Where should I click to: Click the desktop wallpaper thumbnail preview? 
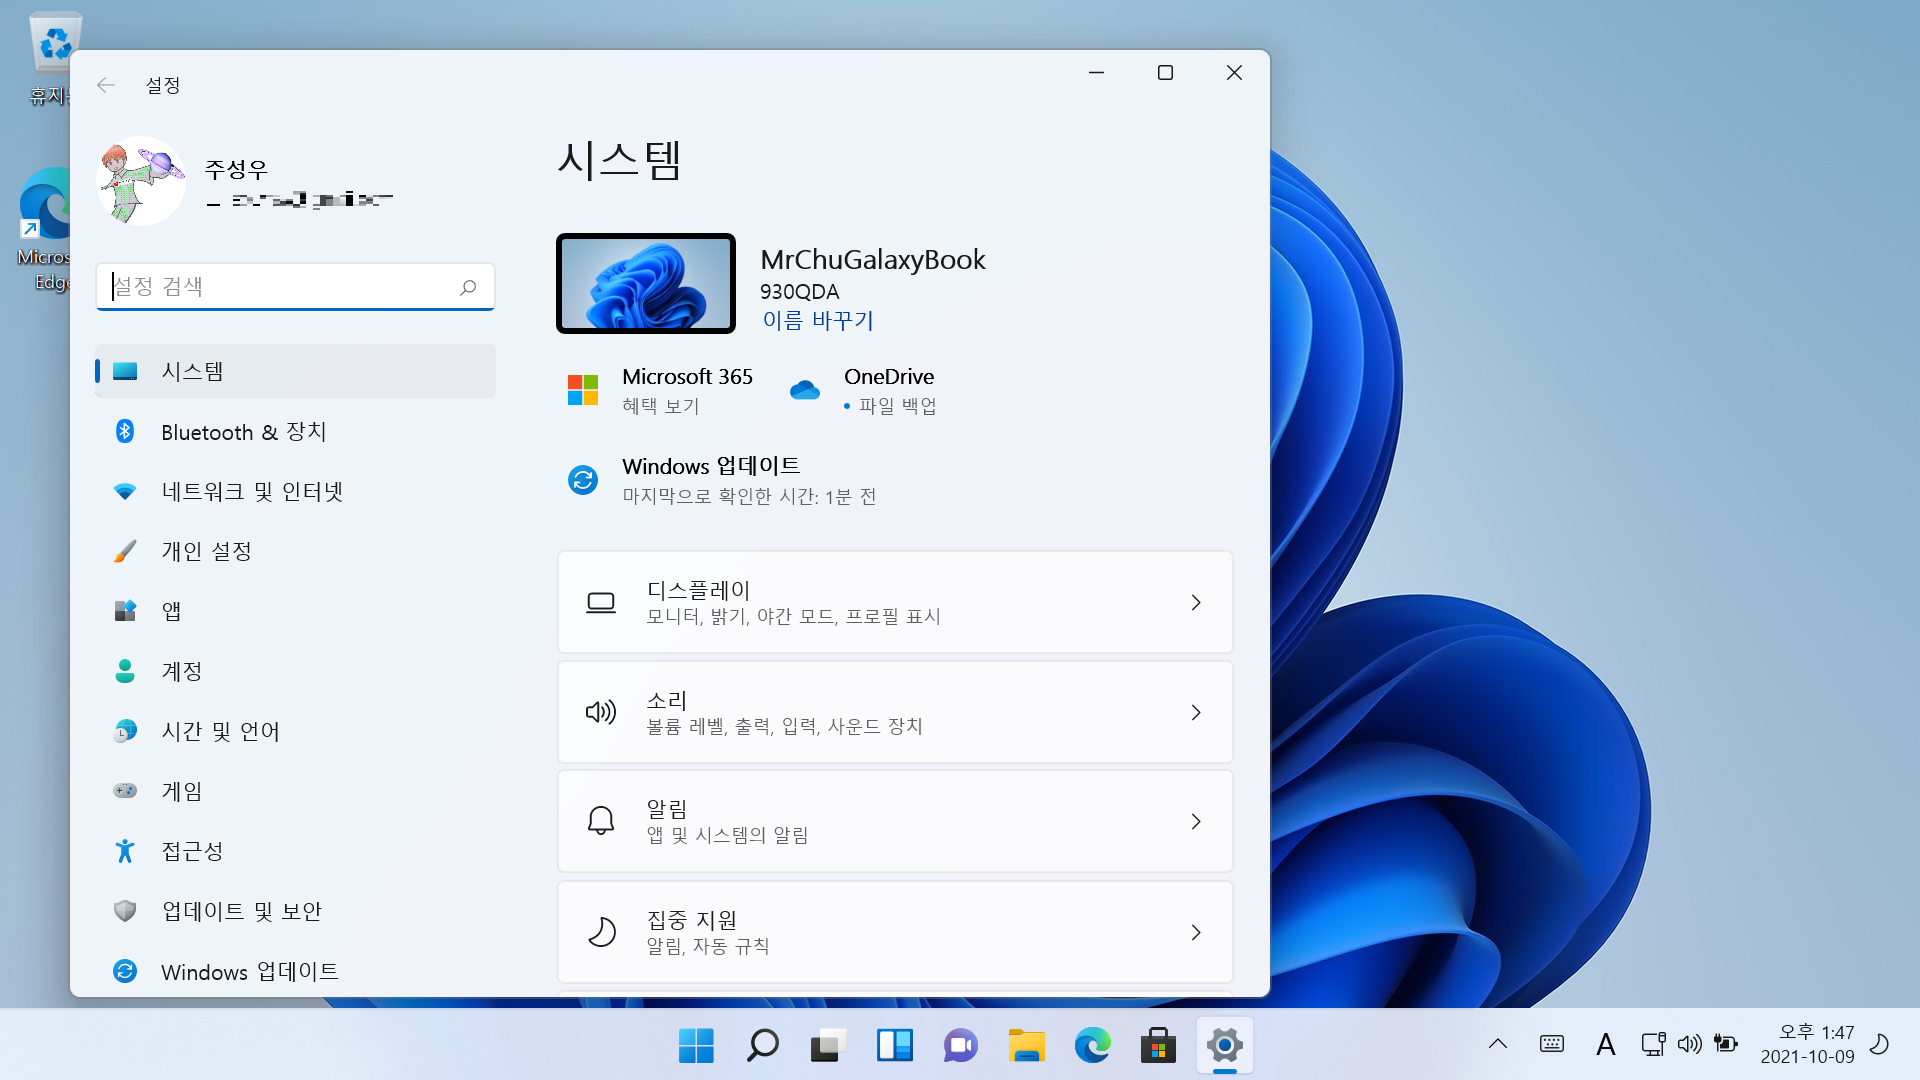coord(646,283)
